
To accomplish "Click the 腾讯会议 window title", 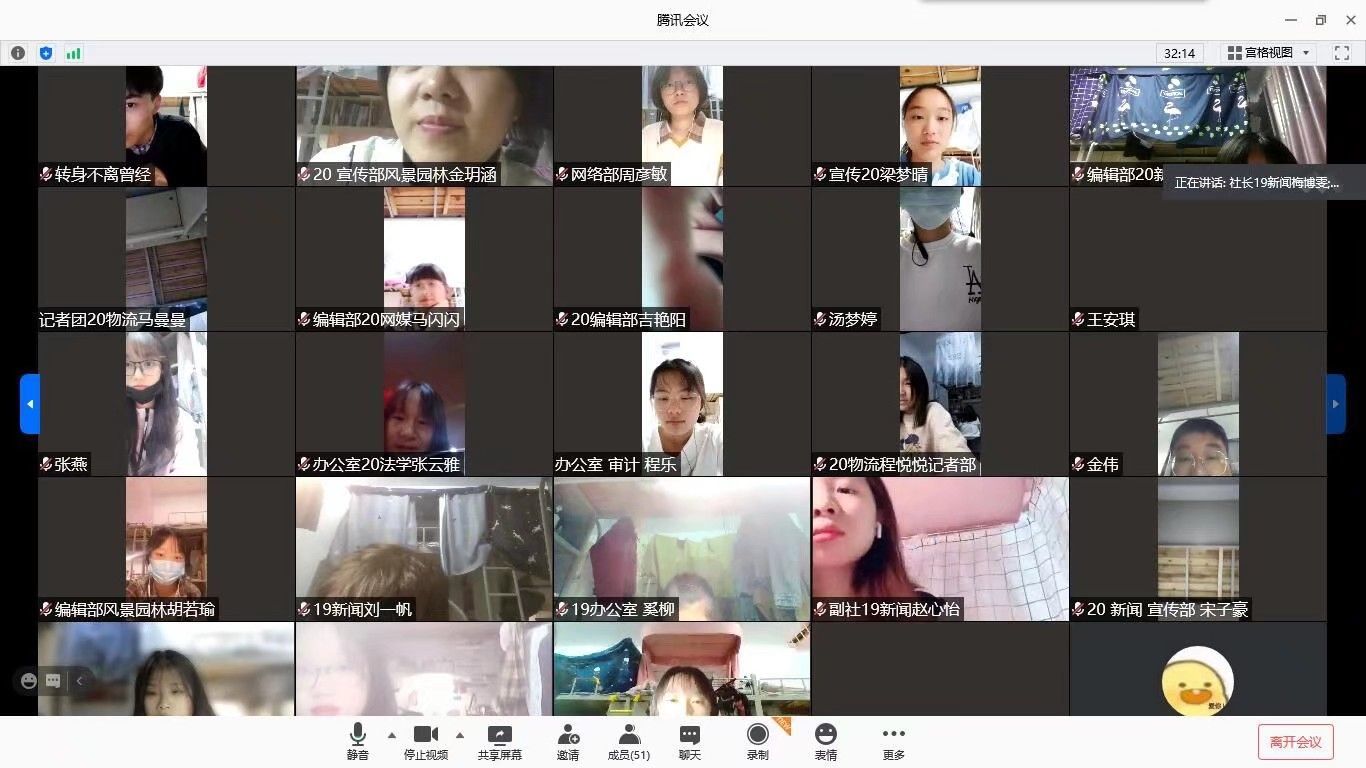I will point(683,20).
